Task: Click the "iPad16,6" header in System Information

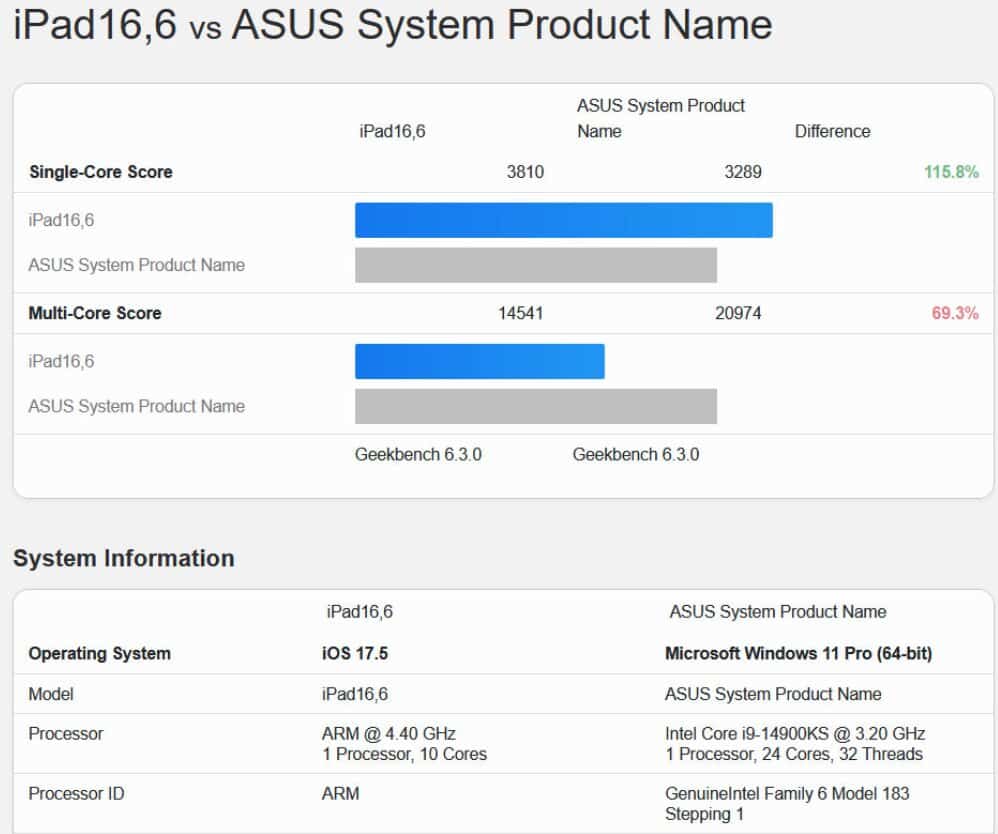Action: (x=360, y=612)
